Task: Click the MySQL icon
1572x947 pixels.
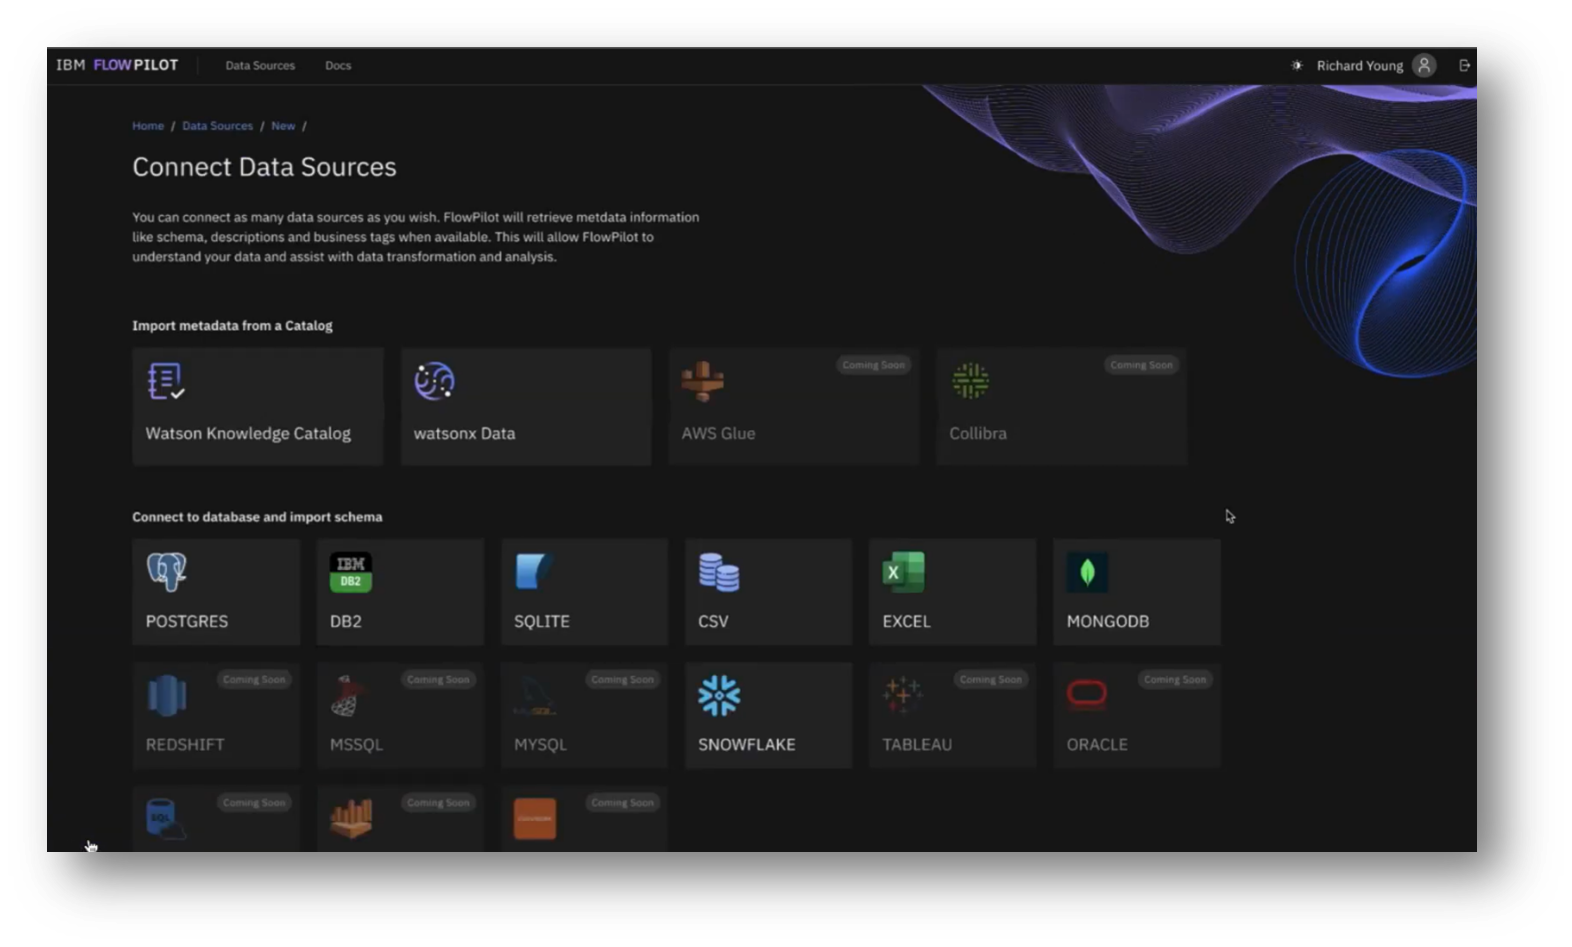Action: click(x=535, y=698)
